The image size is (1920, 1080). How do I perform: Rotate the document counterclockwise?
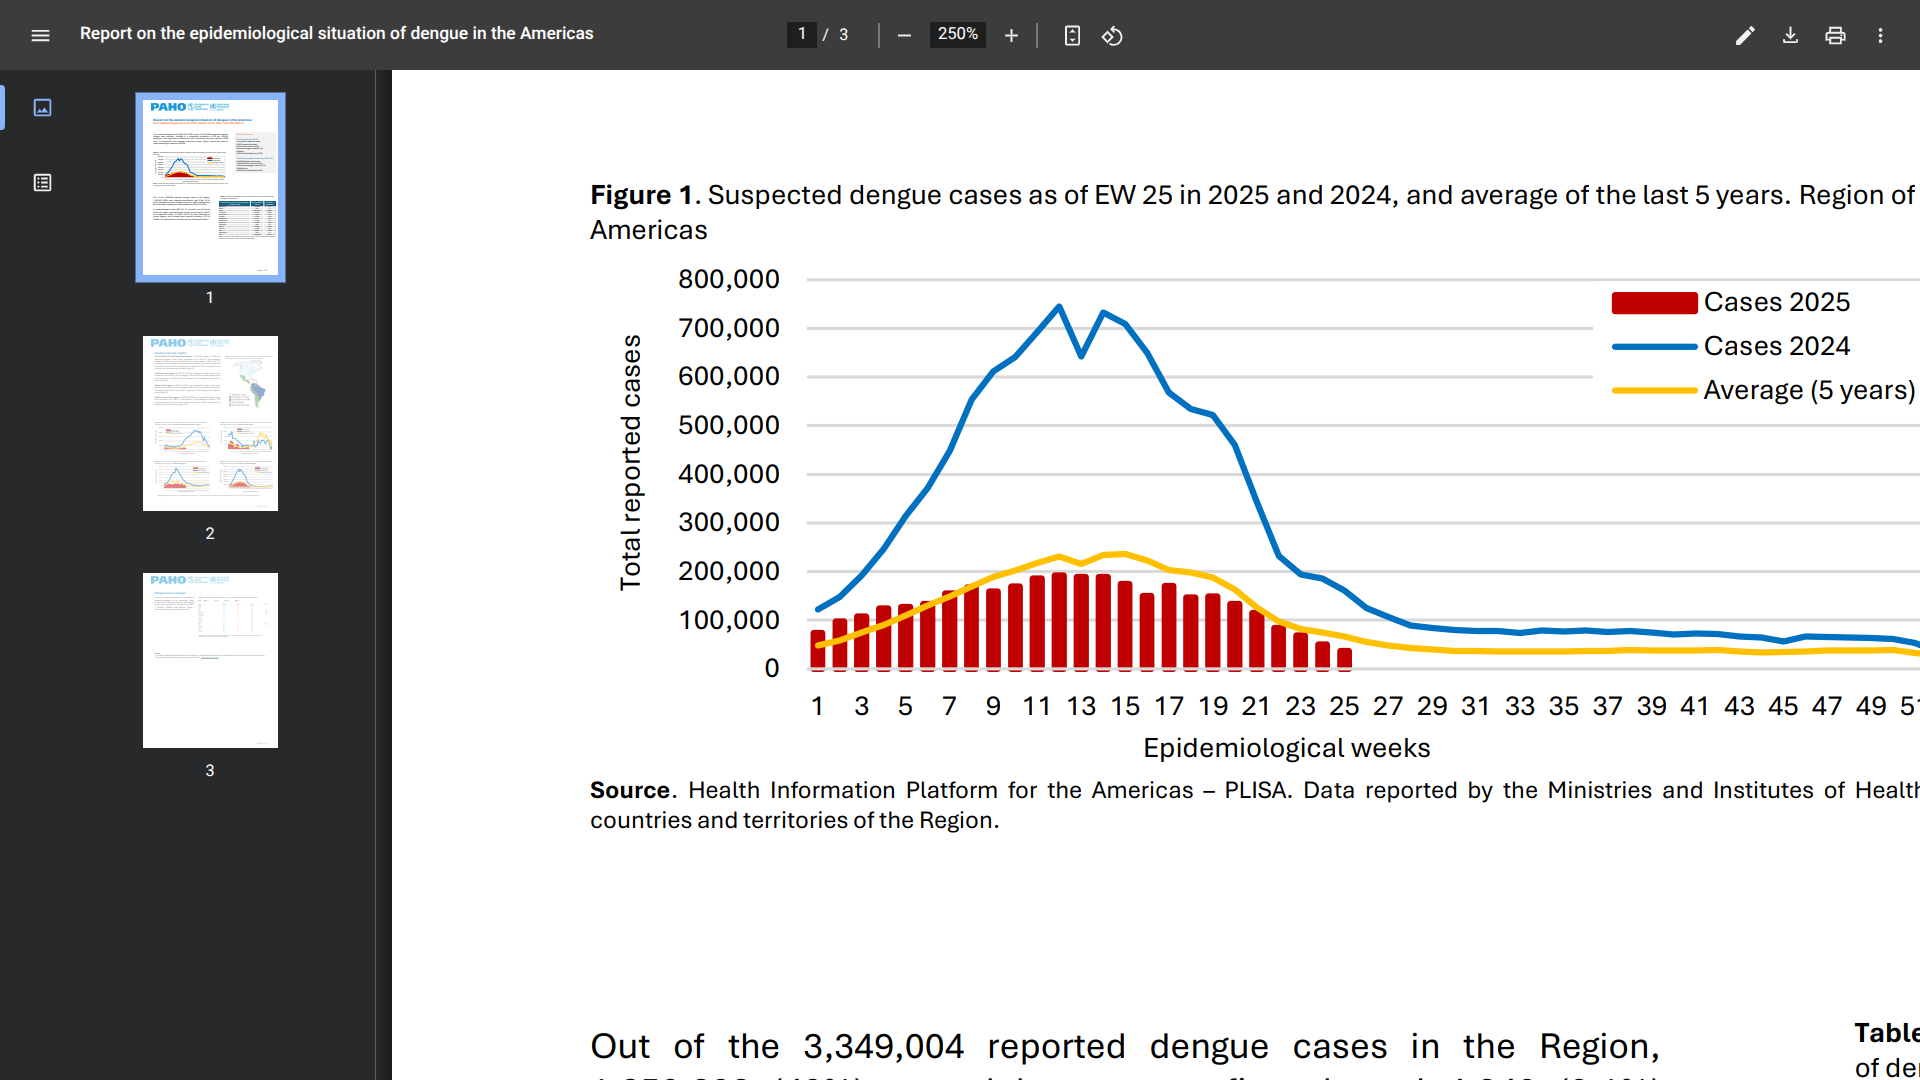point(1112,35)
